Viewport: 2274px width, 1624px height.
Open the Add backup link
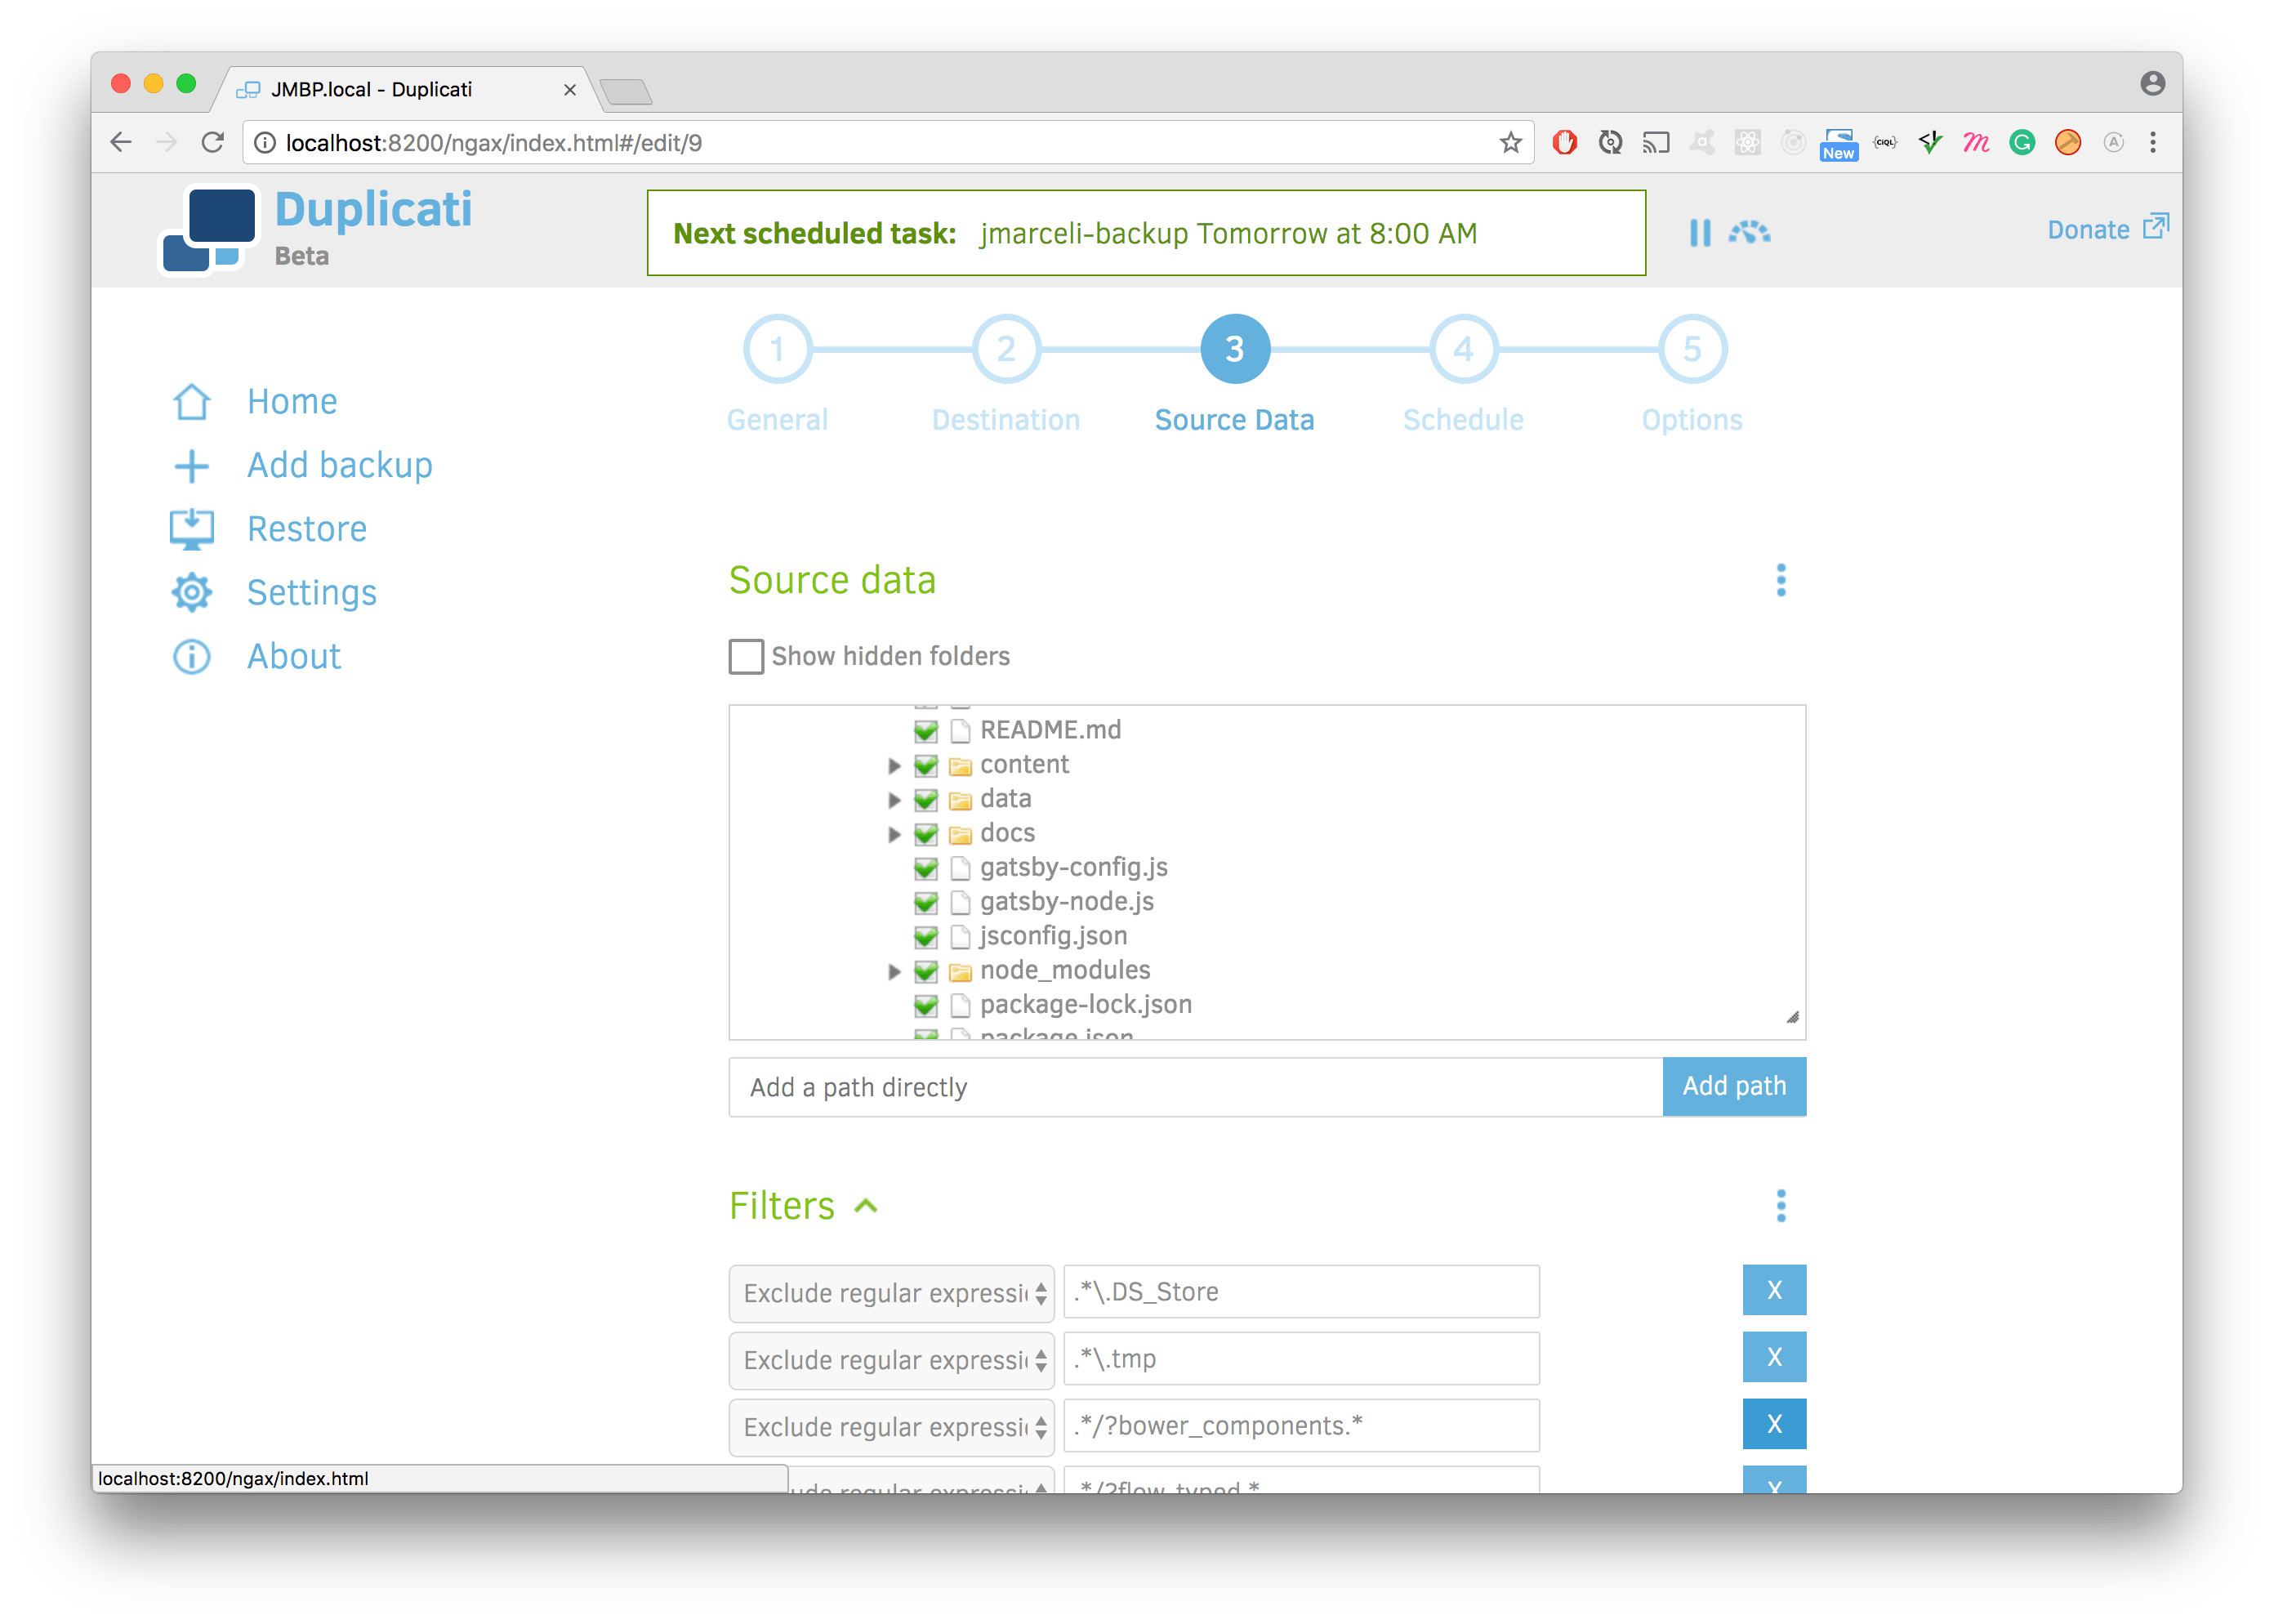340,466
